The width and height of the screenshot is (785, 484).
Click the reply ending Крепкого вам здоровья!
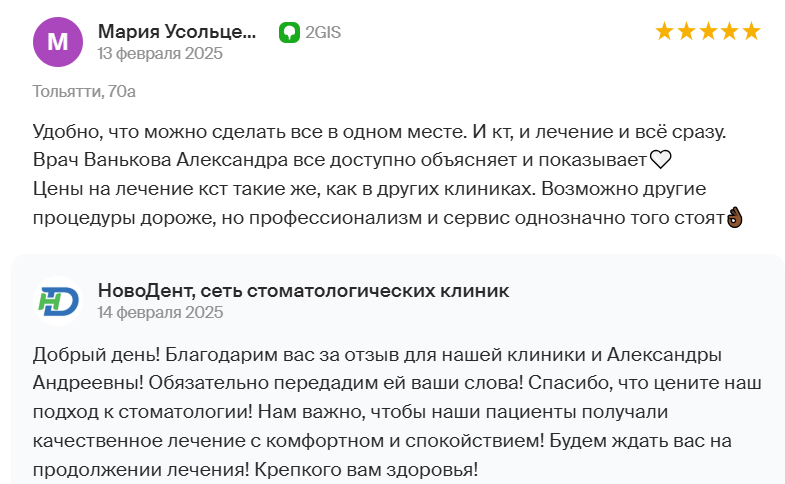(366, 469)
